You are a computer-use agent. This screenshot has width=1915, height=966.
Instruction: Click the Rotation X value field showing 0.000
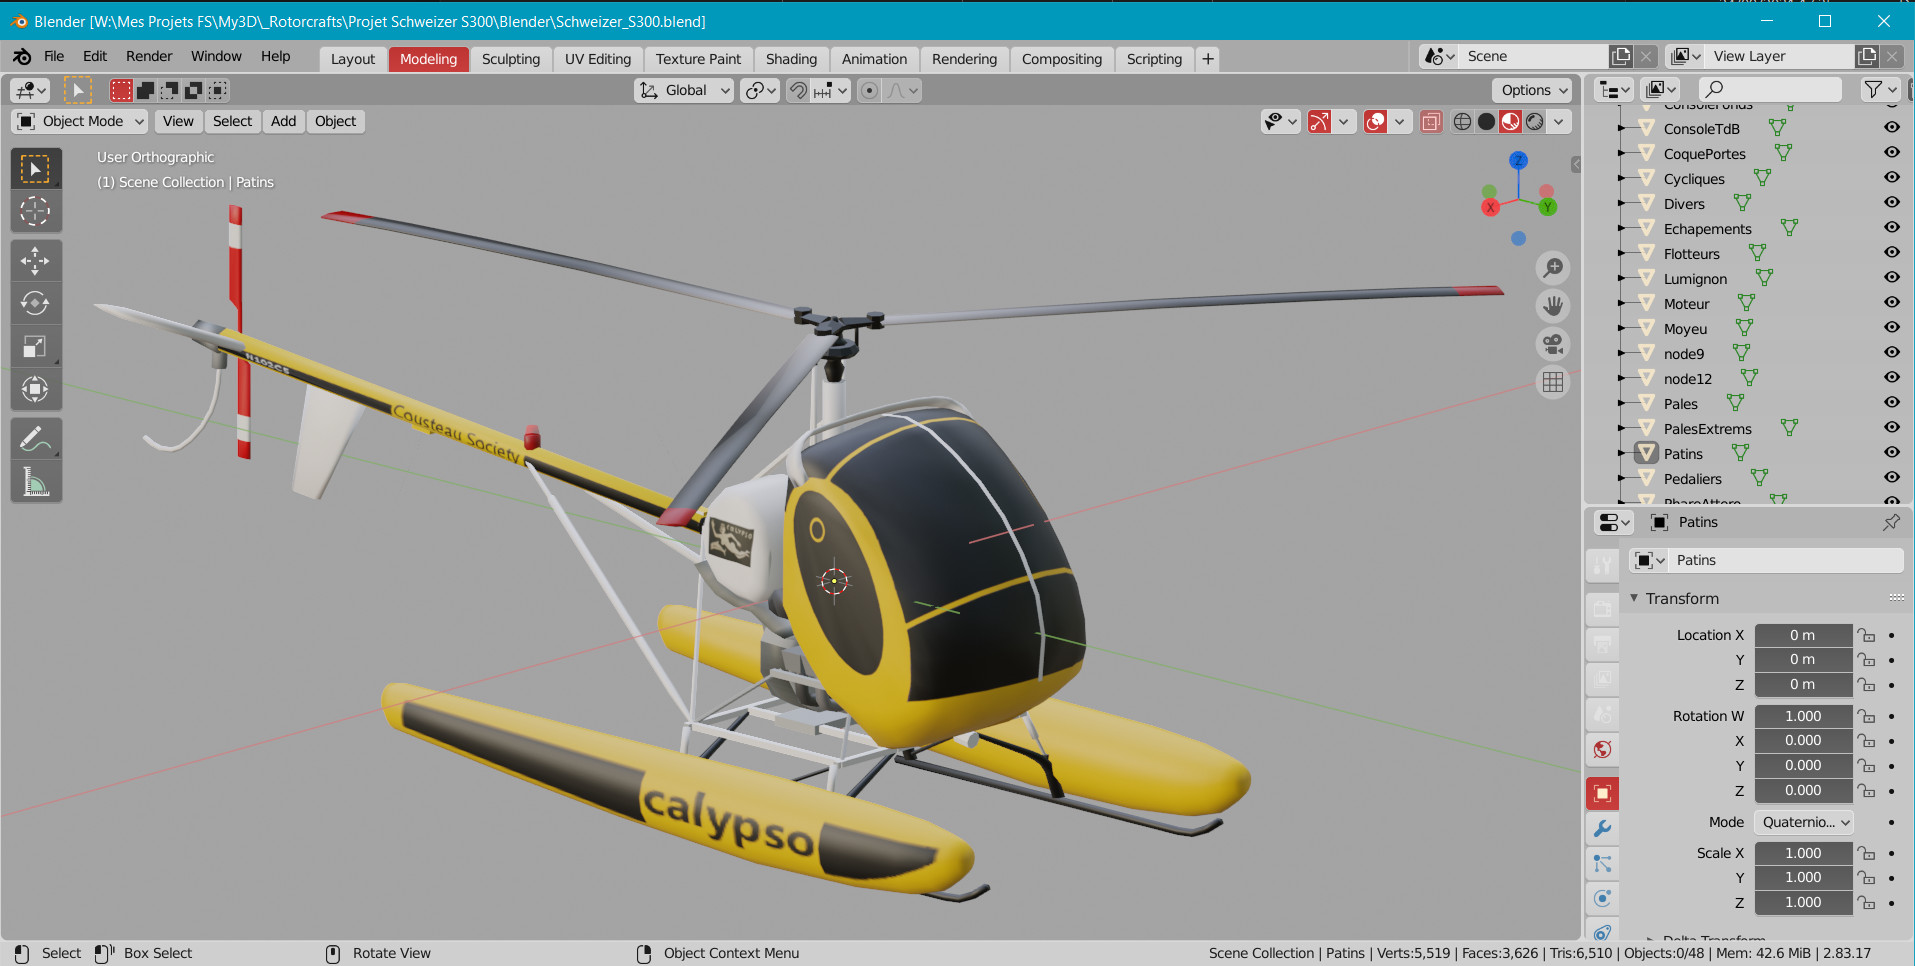point(1803,740)
